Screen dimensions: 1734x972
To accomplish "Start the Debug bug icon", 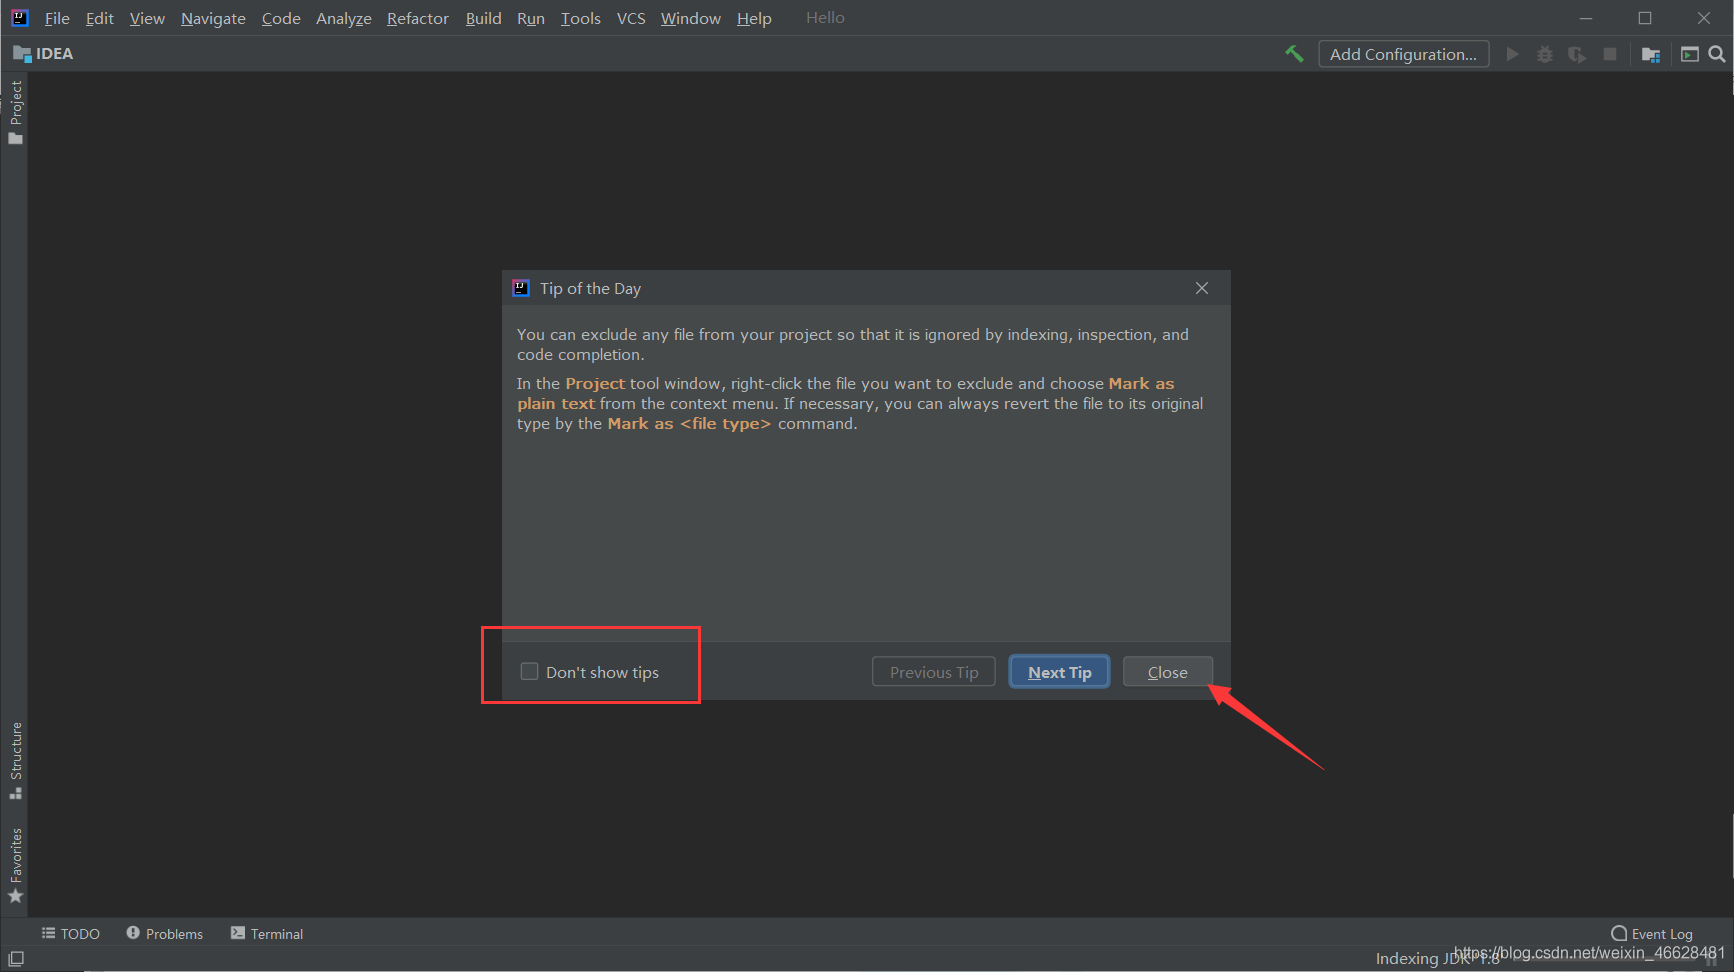I will 1544,54.
